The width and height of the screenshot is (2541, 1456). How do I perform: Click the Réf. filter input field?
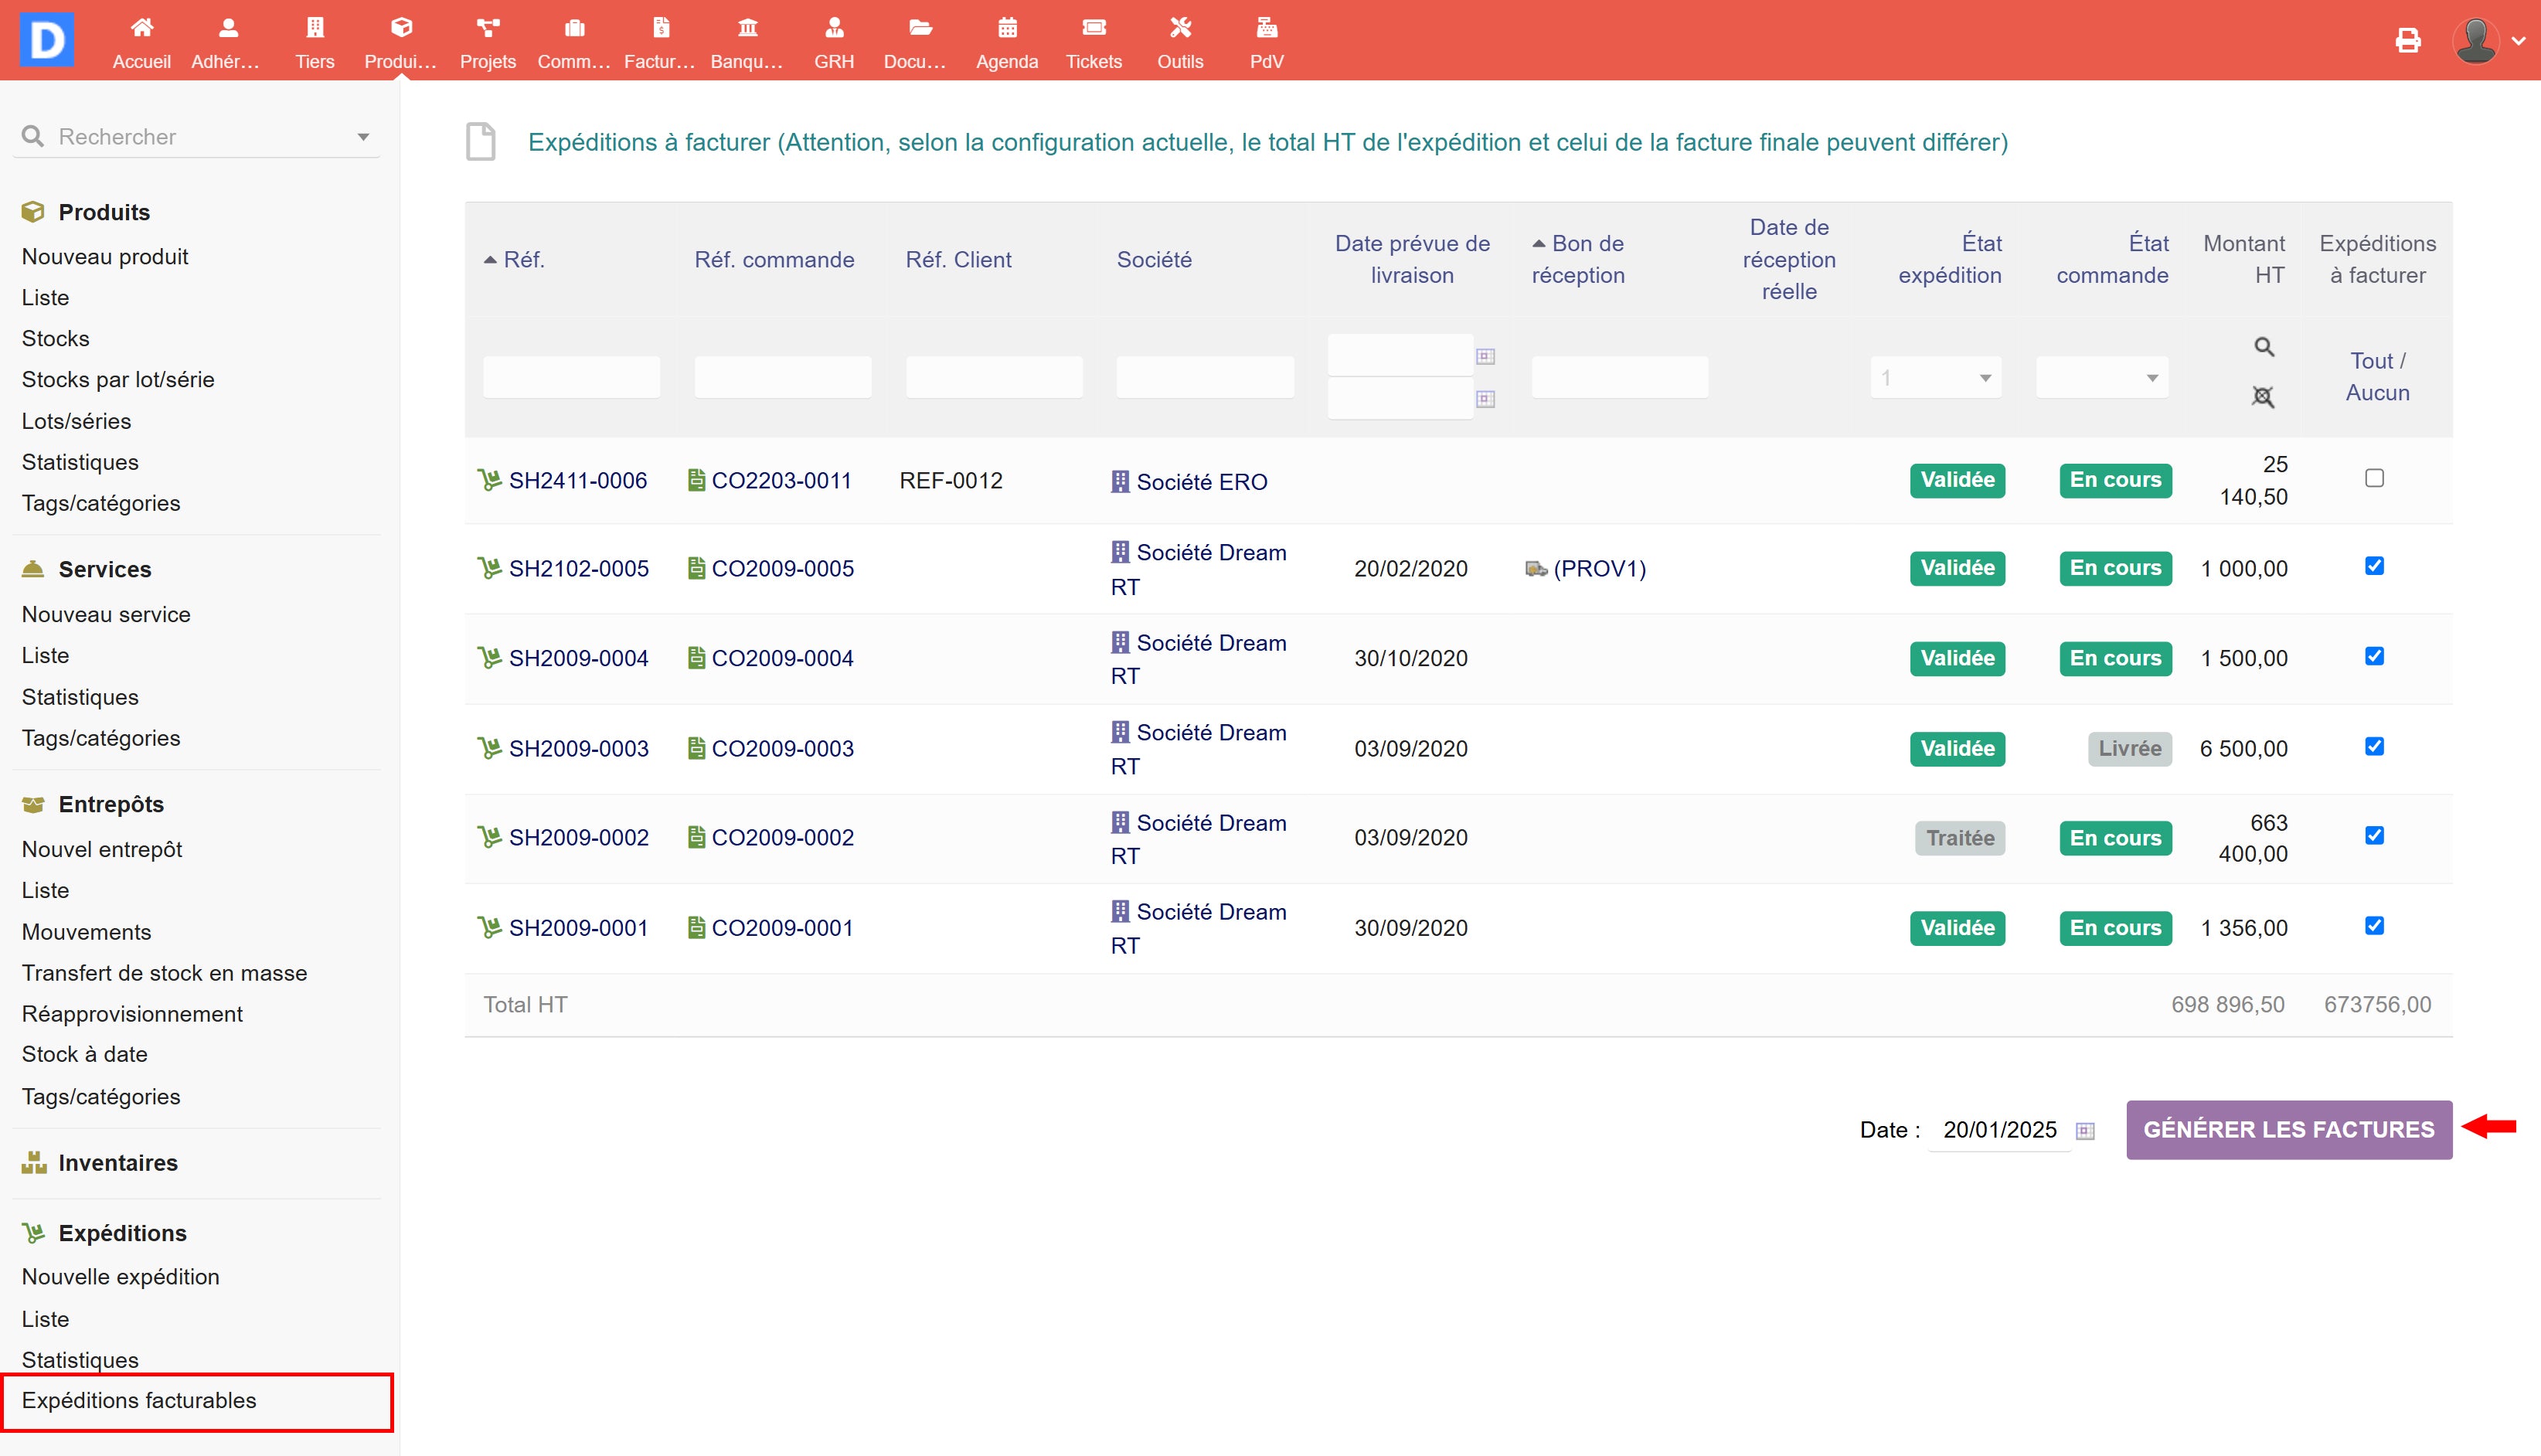pyautogui.click(x=571, y=378)
